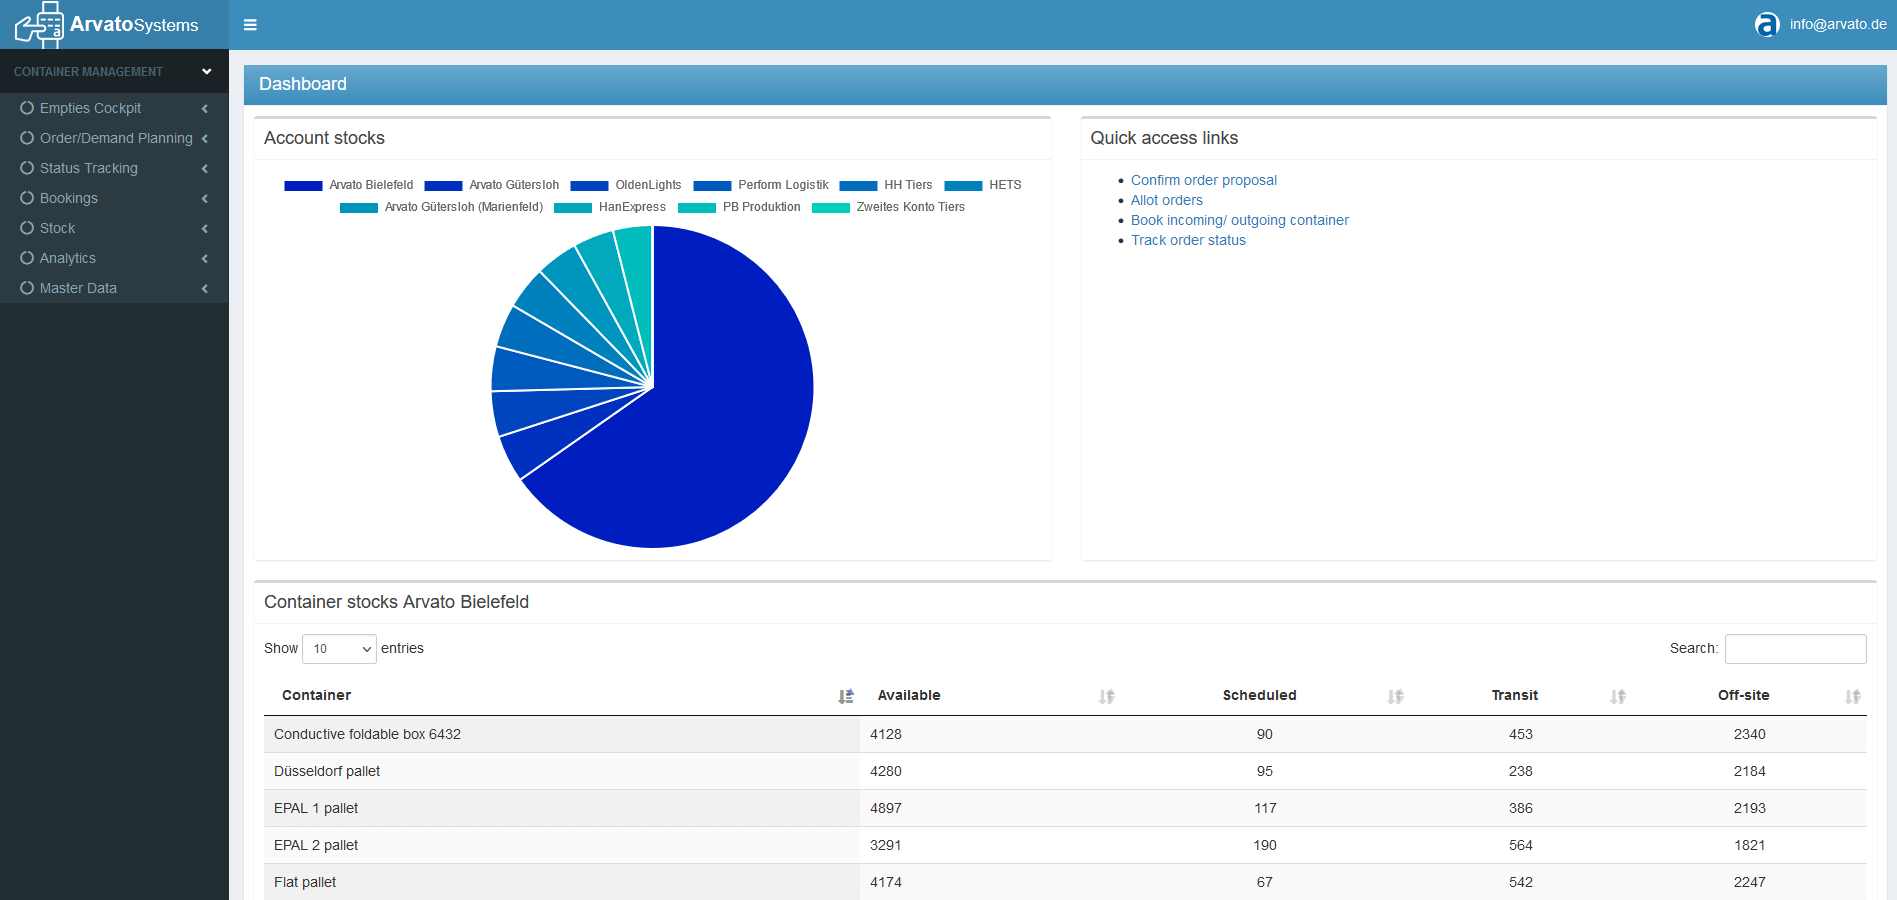Open the Analytics sidebar menu item

68,258
